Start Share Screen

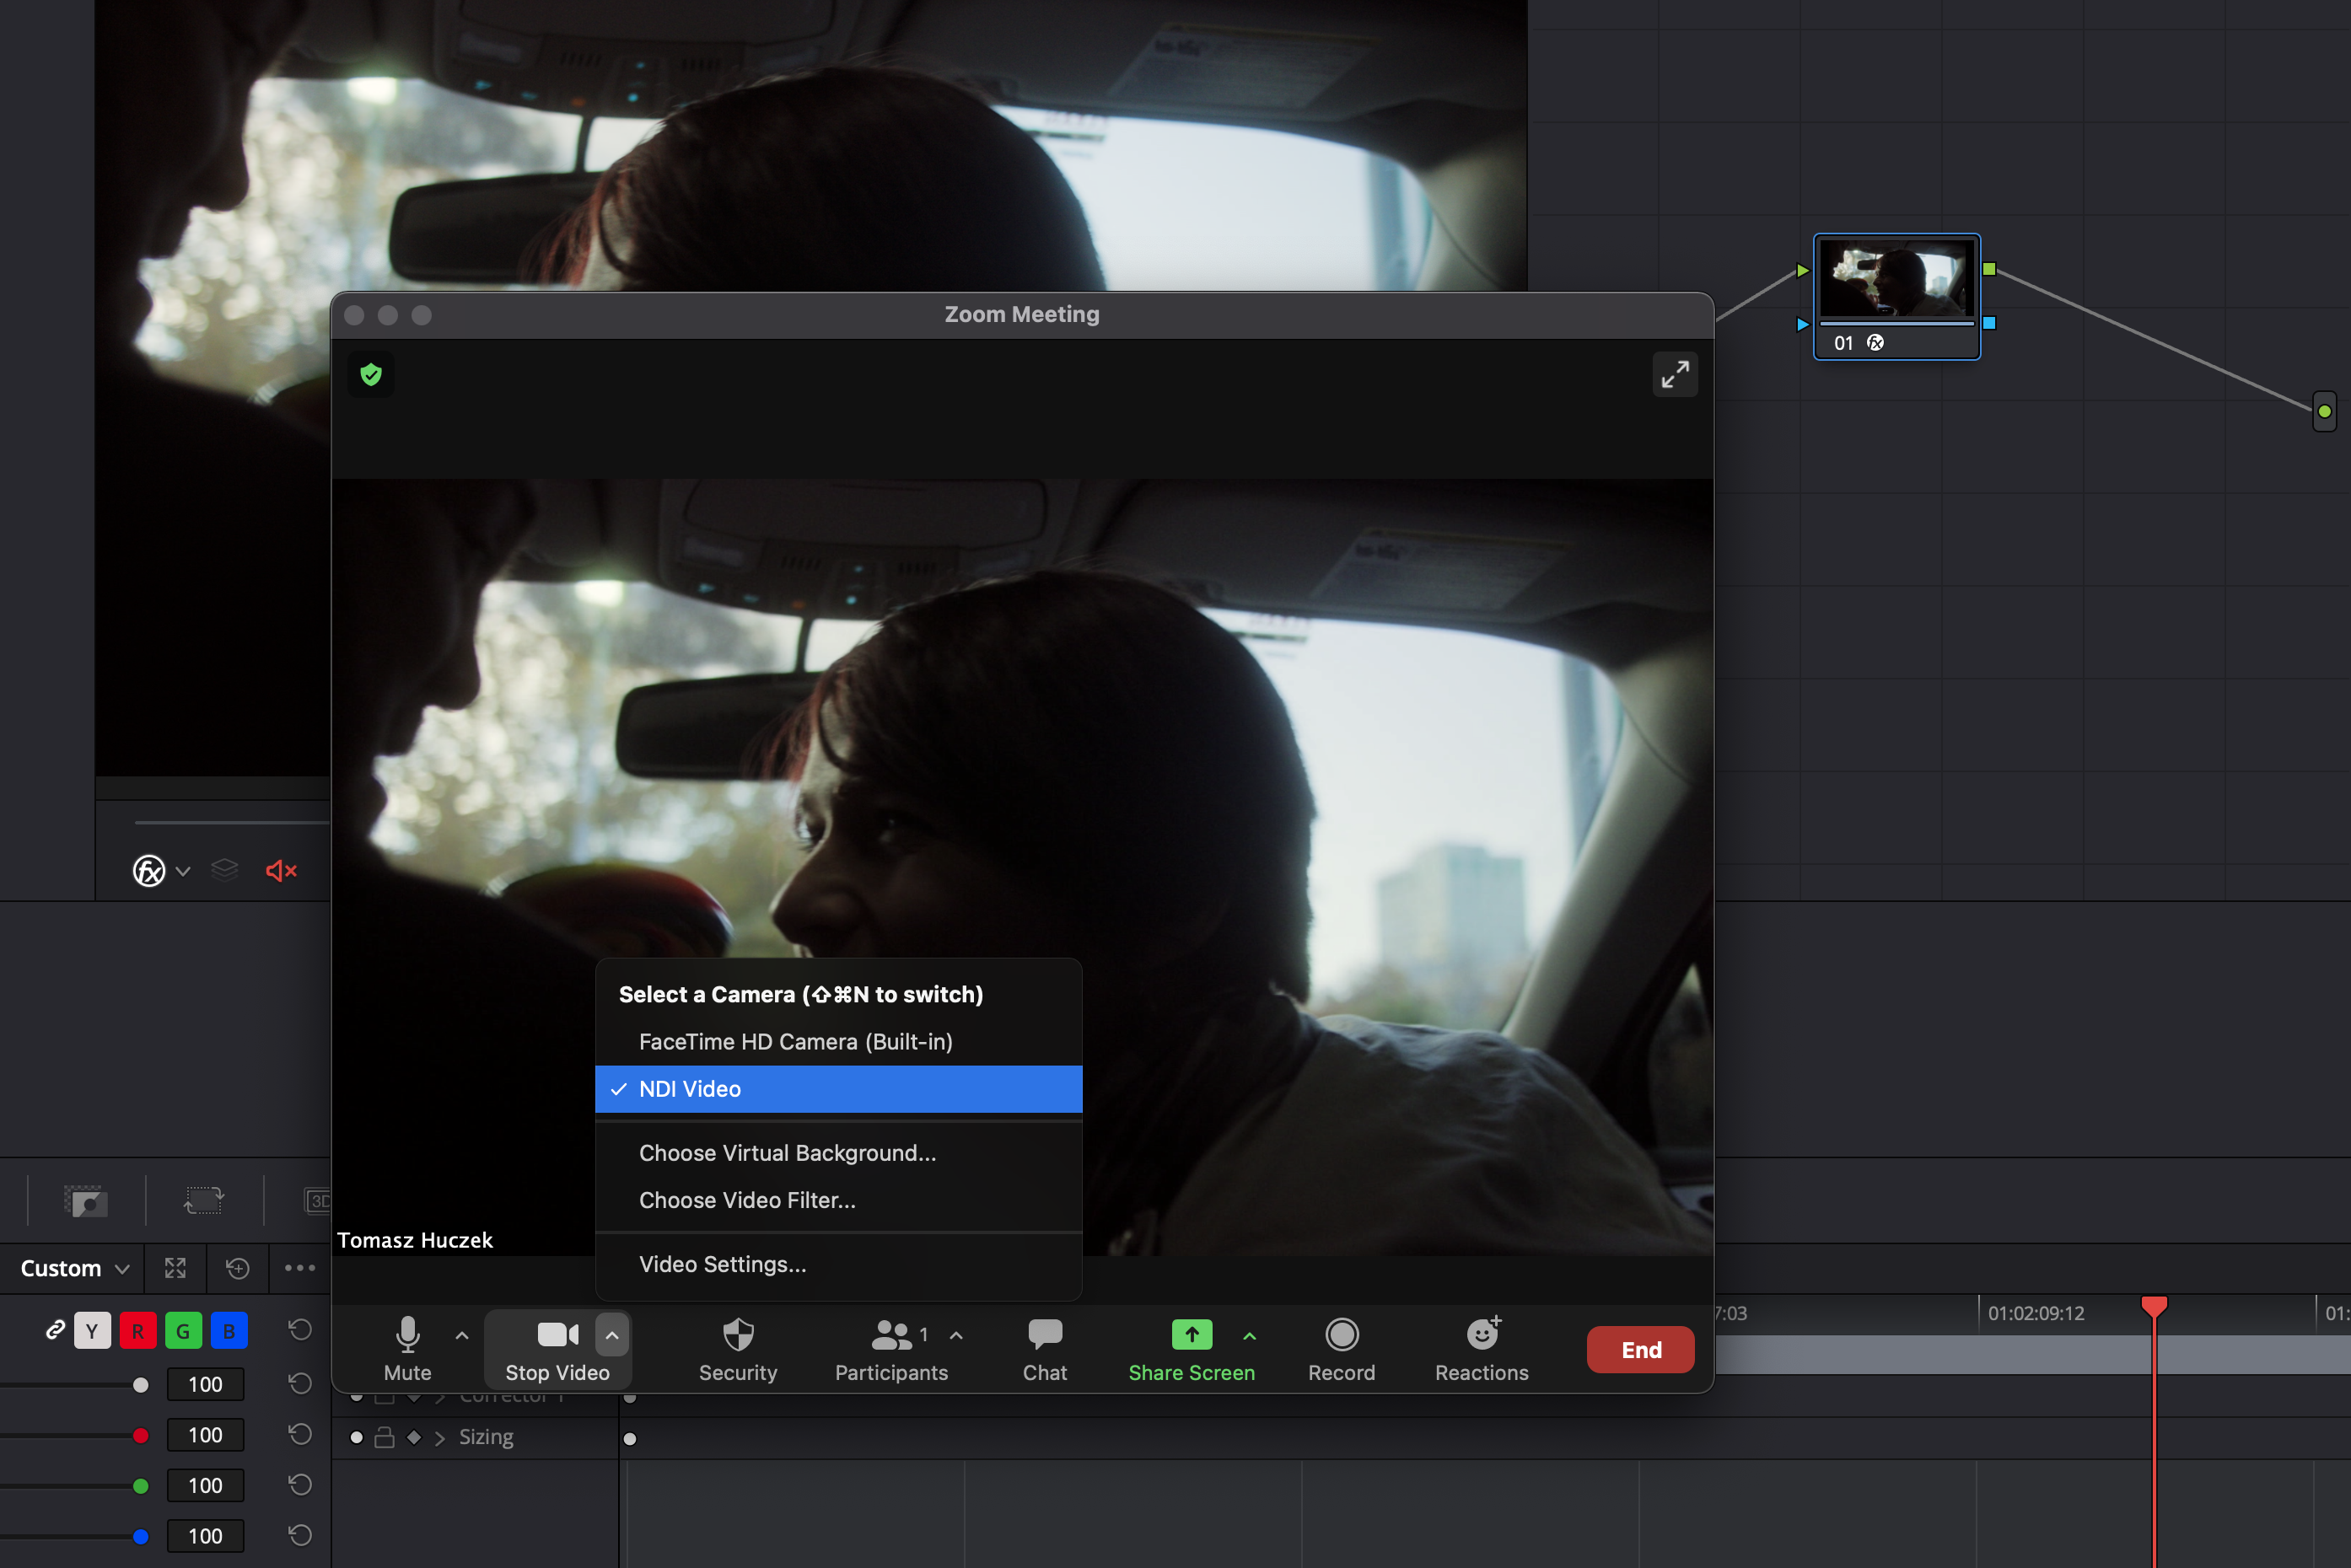1191,1348
